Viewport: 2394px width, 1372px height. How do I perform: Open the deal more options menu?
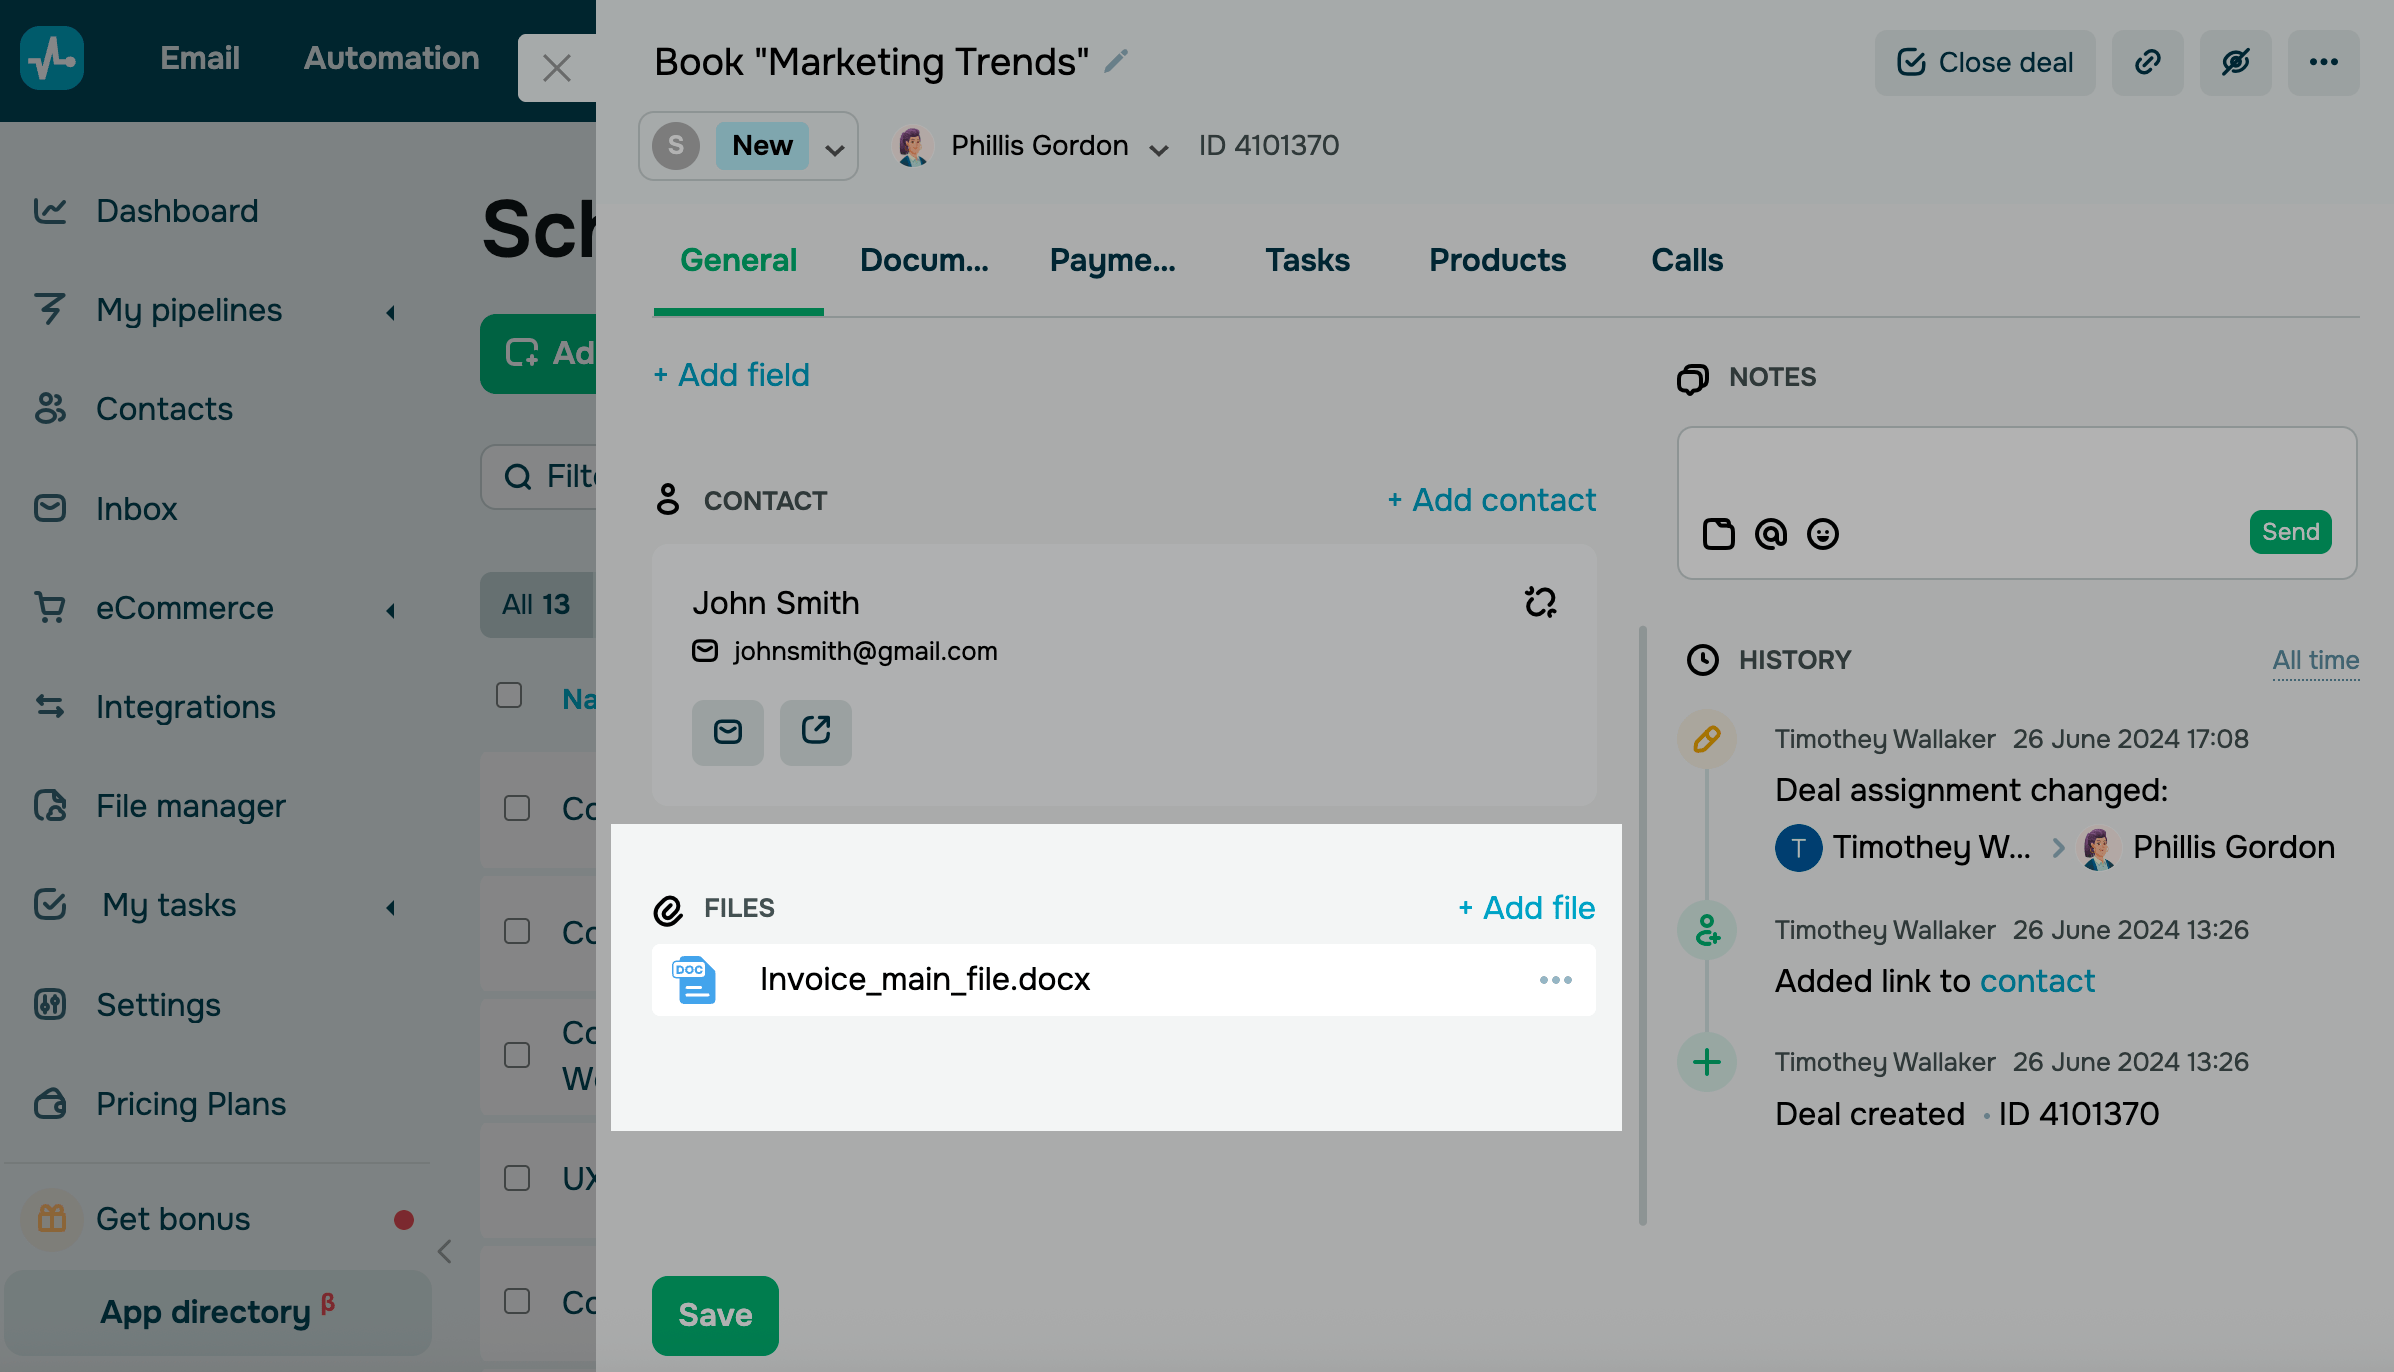coord(2323,63)
